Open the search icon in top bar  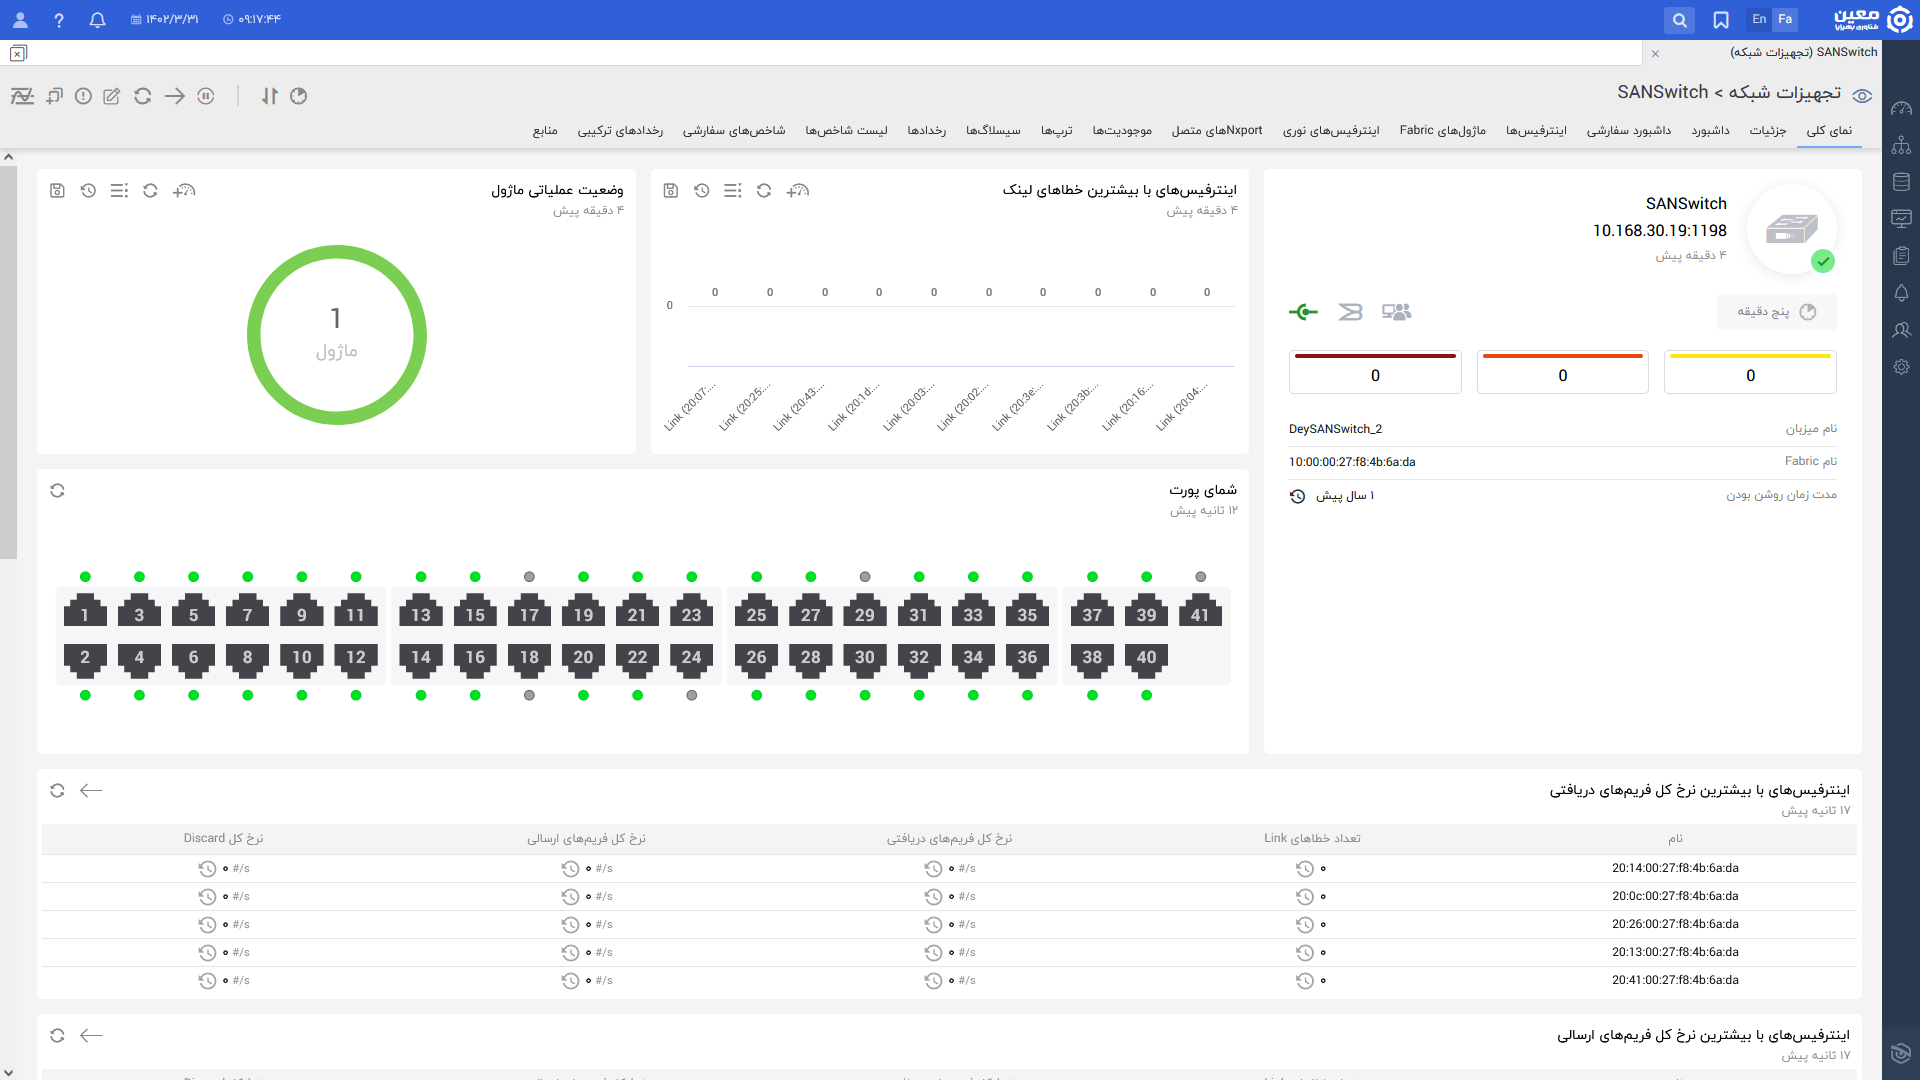pos(1679,20)
